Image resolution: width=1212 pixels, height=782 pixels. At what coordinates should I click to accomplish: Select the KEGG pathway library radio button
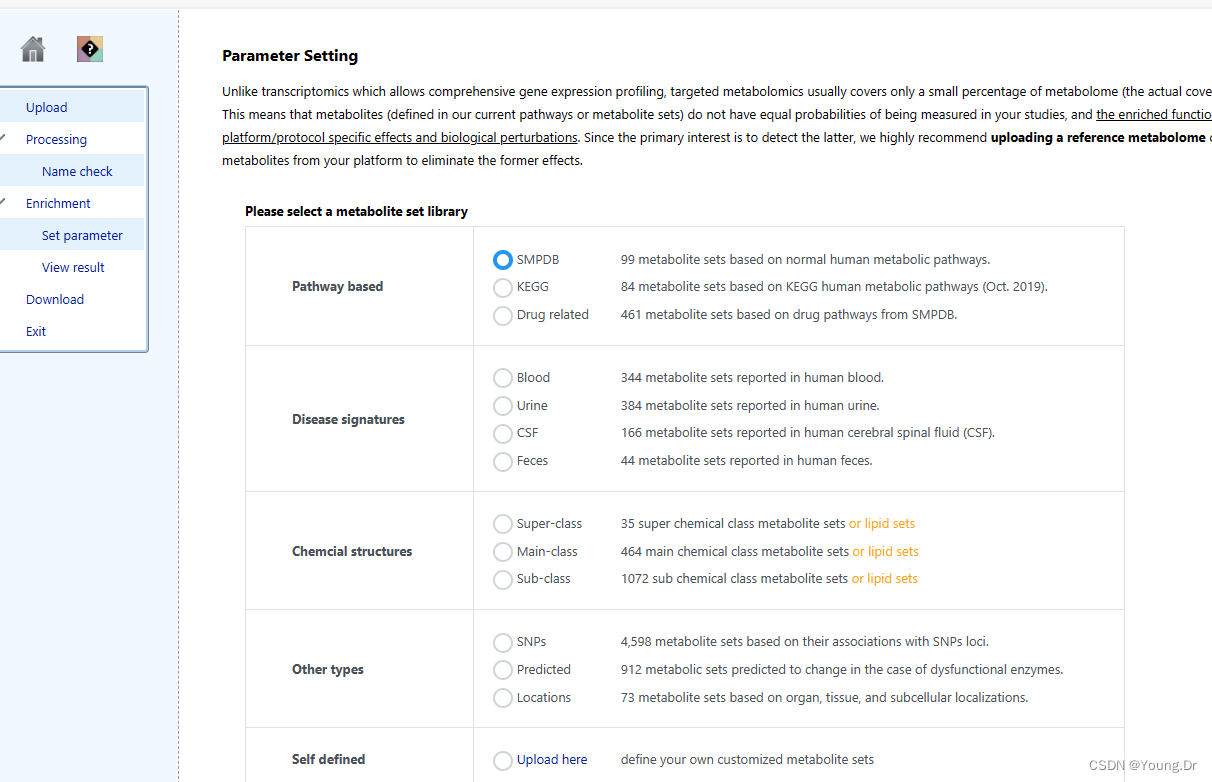pos(503,288)
